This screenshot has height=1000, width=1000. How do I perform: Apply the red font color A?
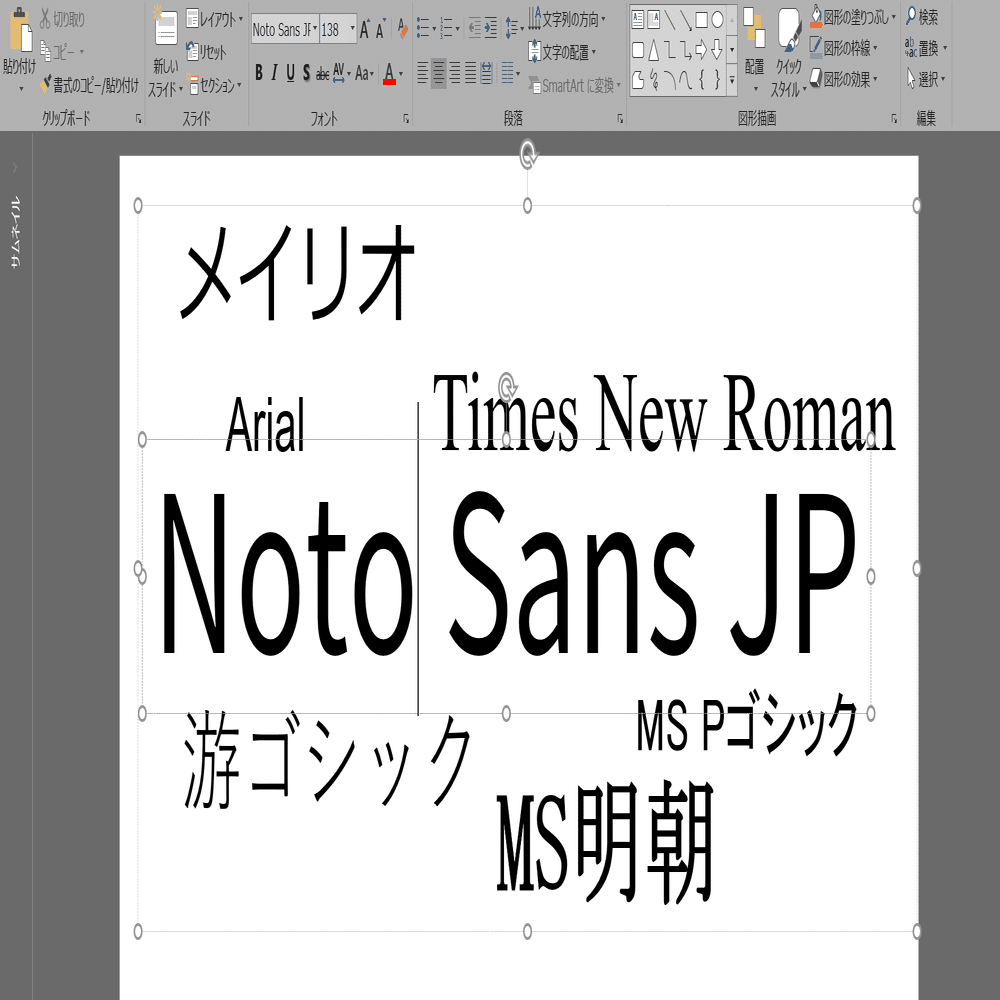tap(390, 74)
